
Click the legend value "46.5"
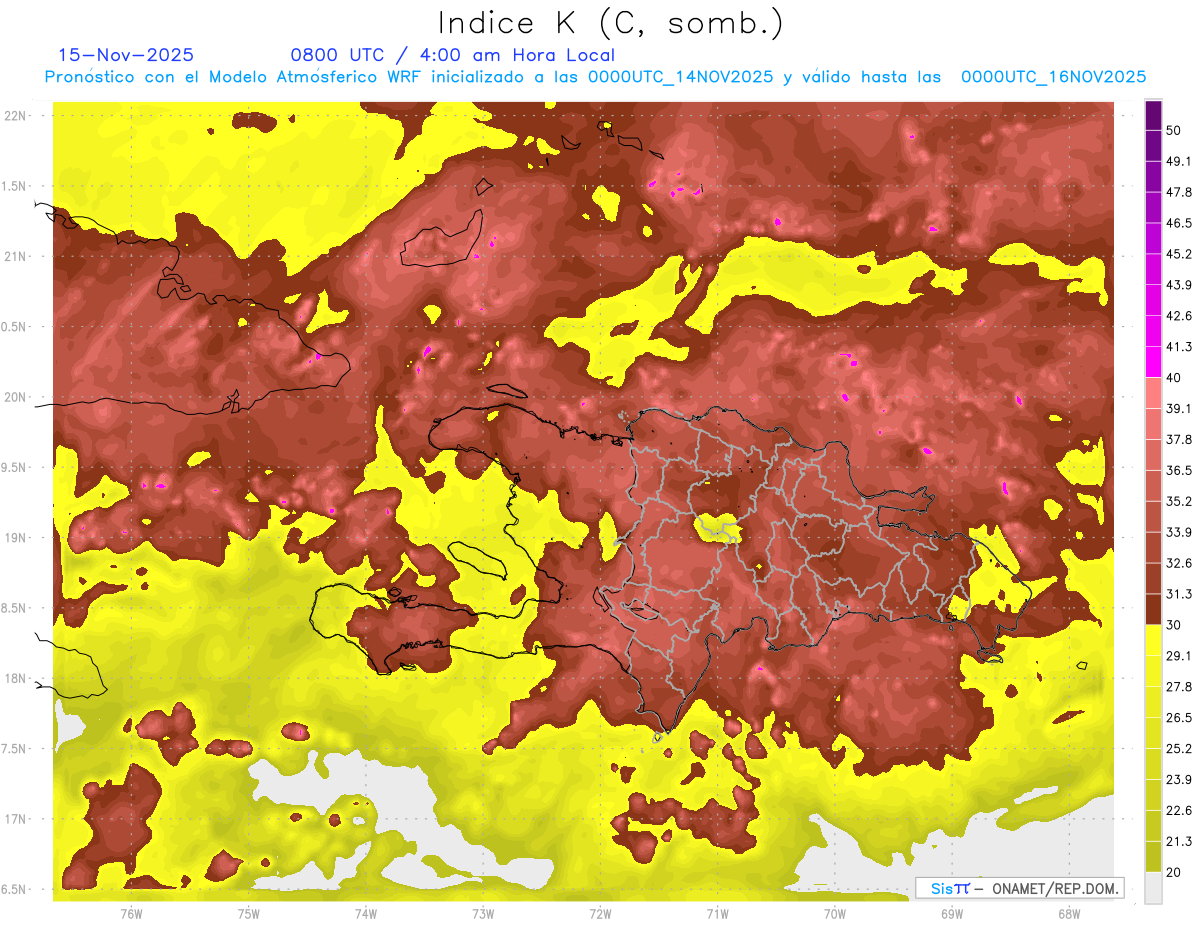pos(1178,223)
